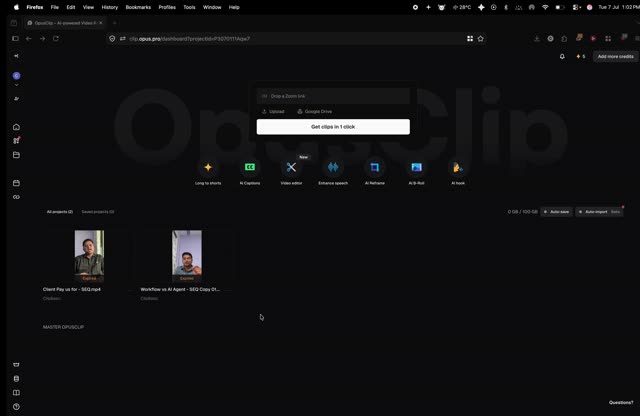
Task: Collapse the sidebar with the top toggle icon
Action: [x=16, y=56]
